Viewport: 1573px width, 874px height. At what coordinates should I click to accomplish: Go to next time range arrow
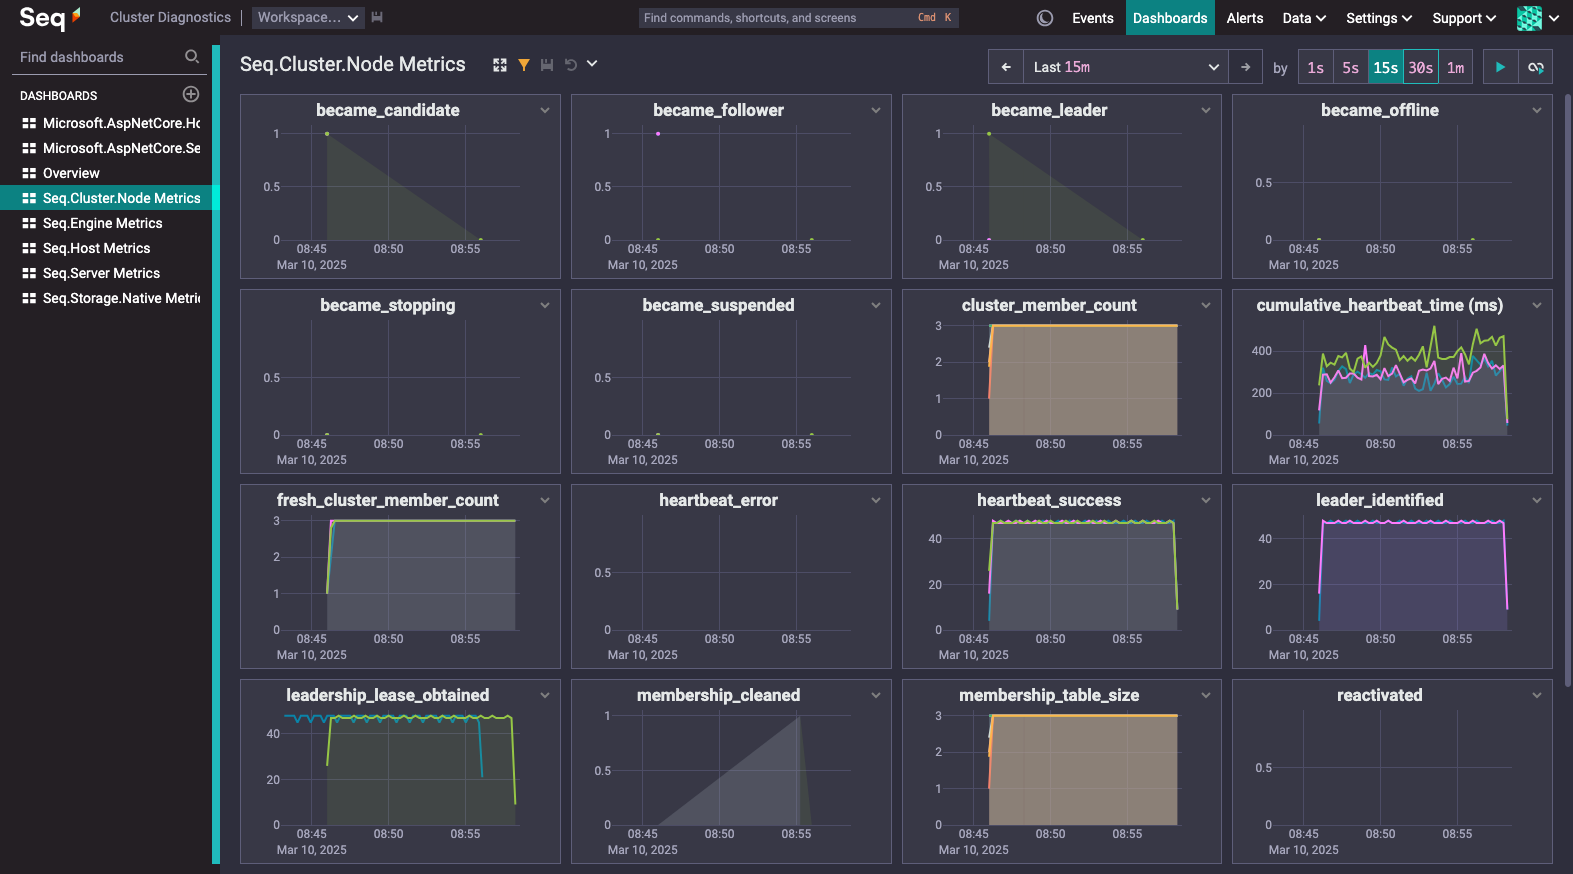1245,67
